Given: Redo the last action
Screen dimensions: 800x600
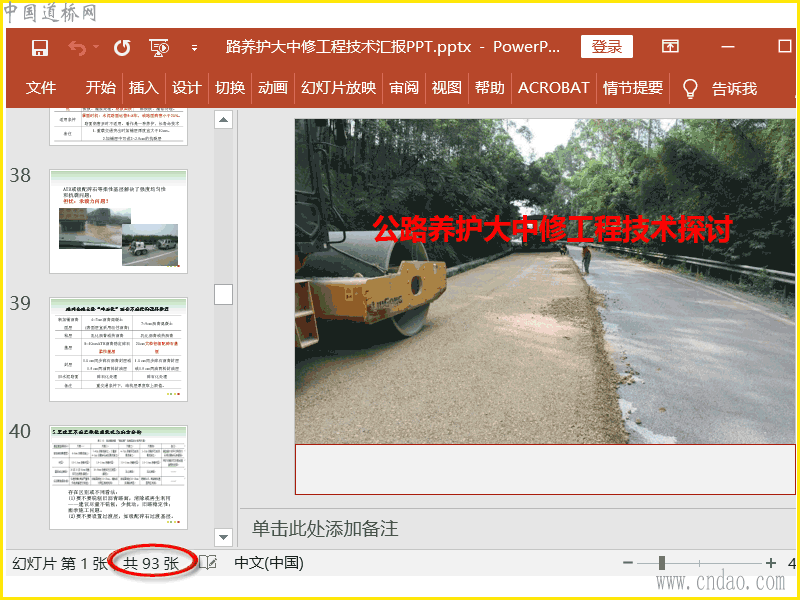Looking at the screenshot, I should pyautogui.click(x=122, y=48).
